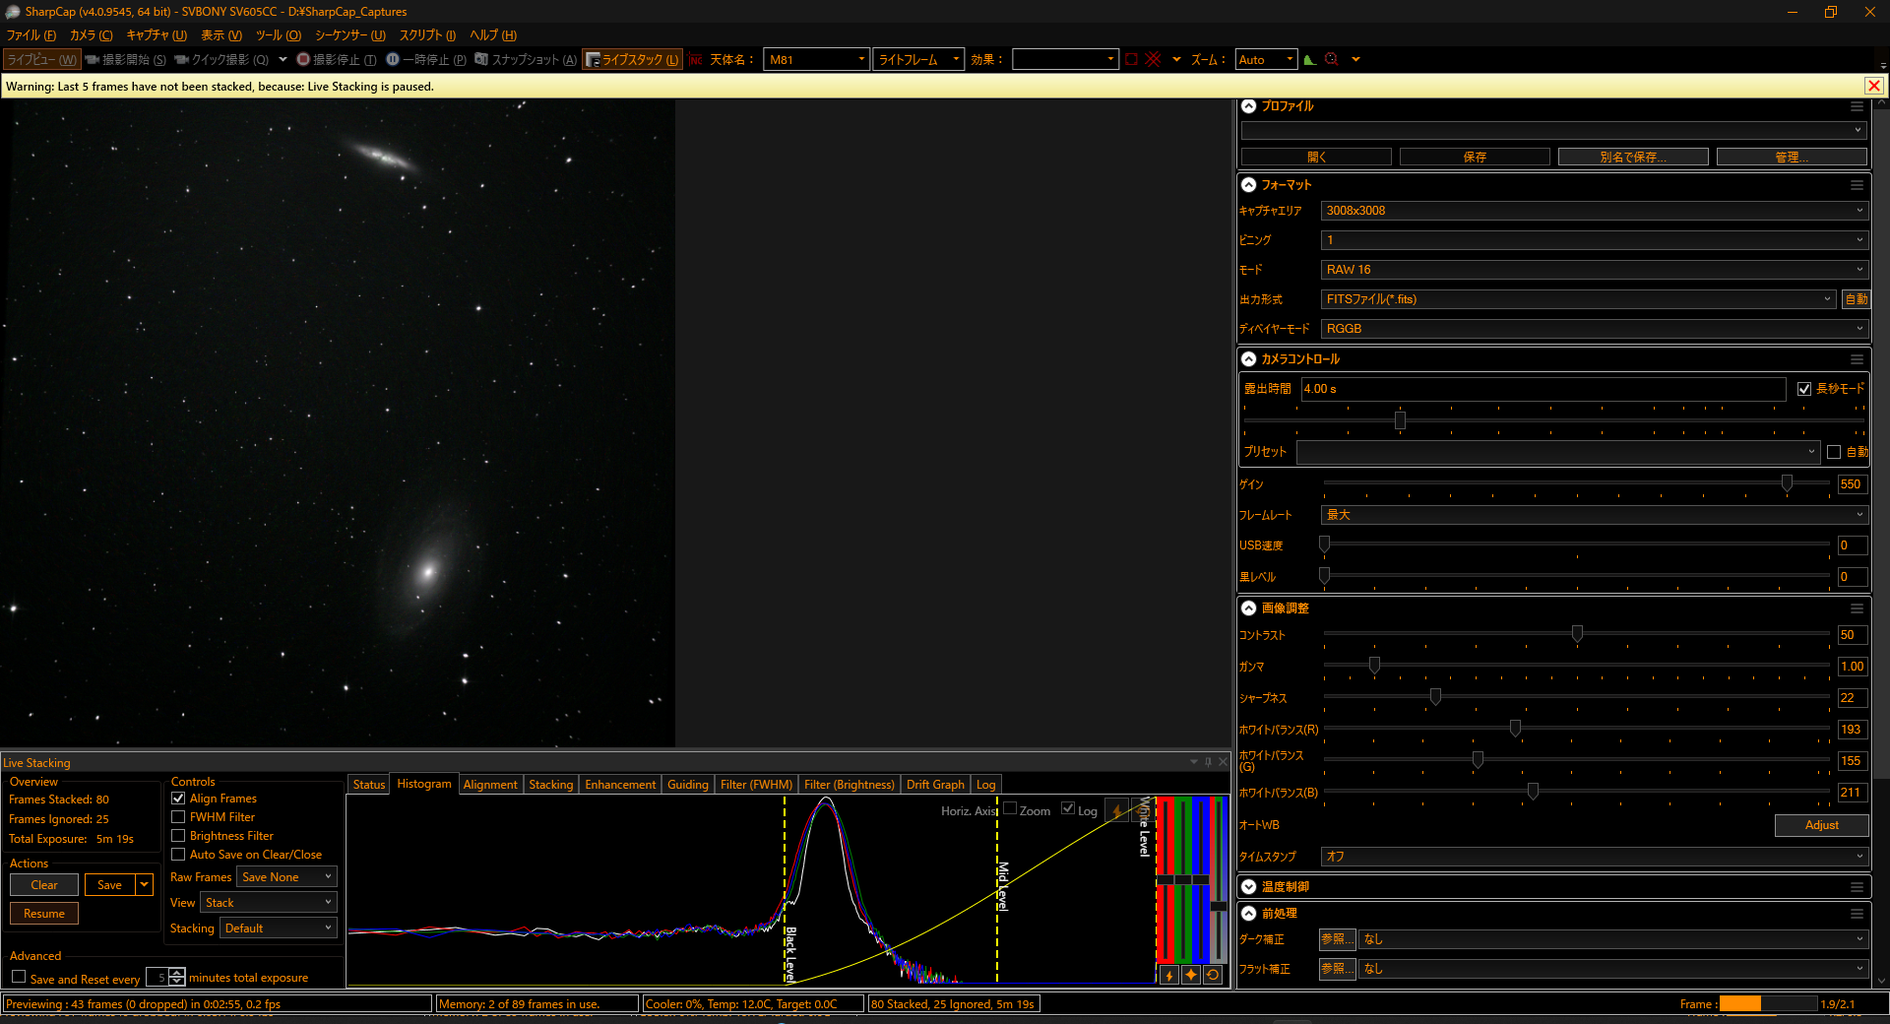Enable the Brightness Filter checkbox

(178, 836)
